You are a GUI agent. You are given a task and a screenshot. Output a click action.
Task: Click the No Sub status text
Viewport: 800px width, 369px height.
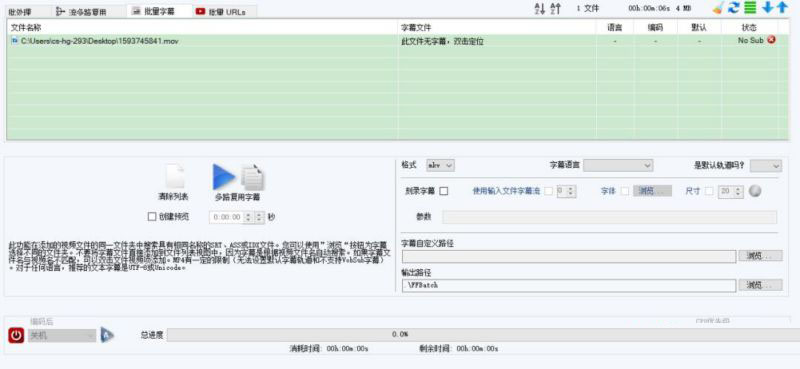(751, 40)
